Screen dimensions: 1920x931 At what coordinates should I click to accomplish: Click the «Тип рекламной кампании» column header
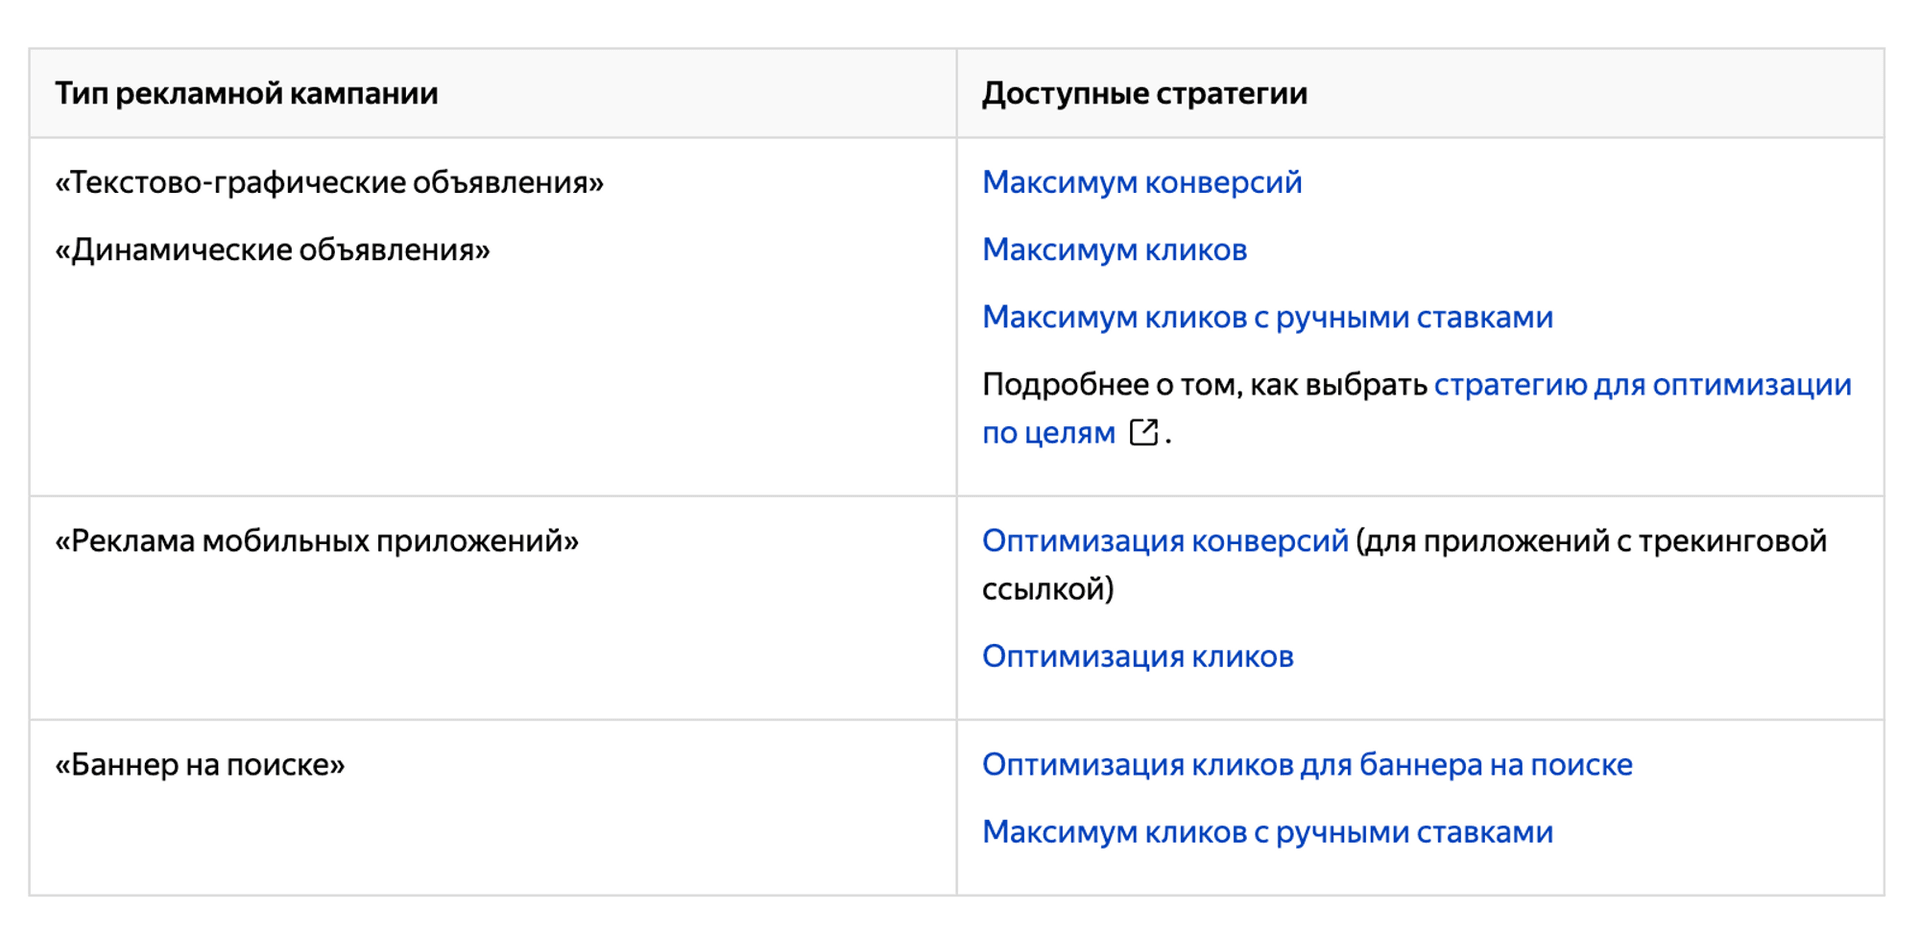[246, 93]
